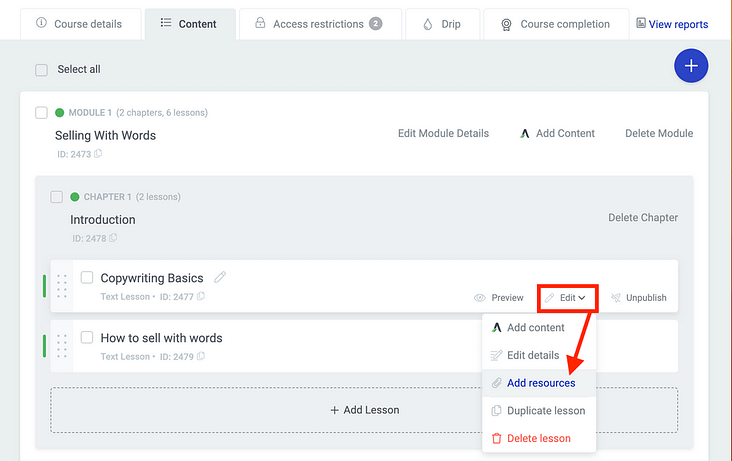The height and width of the screenshot is (461, 732).
Task: Click the blue plus add button
Action: point(691,67)
